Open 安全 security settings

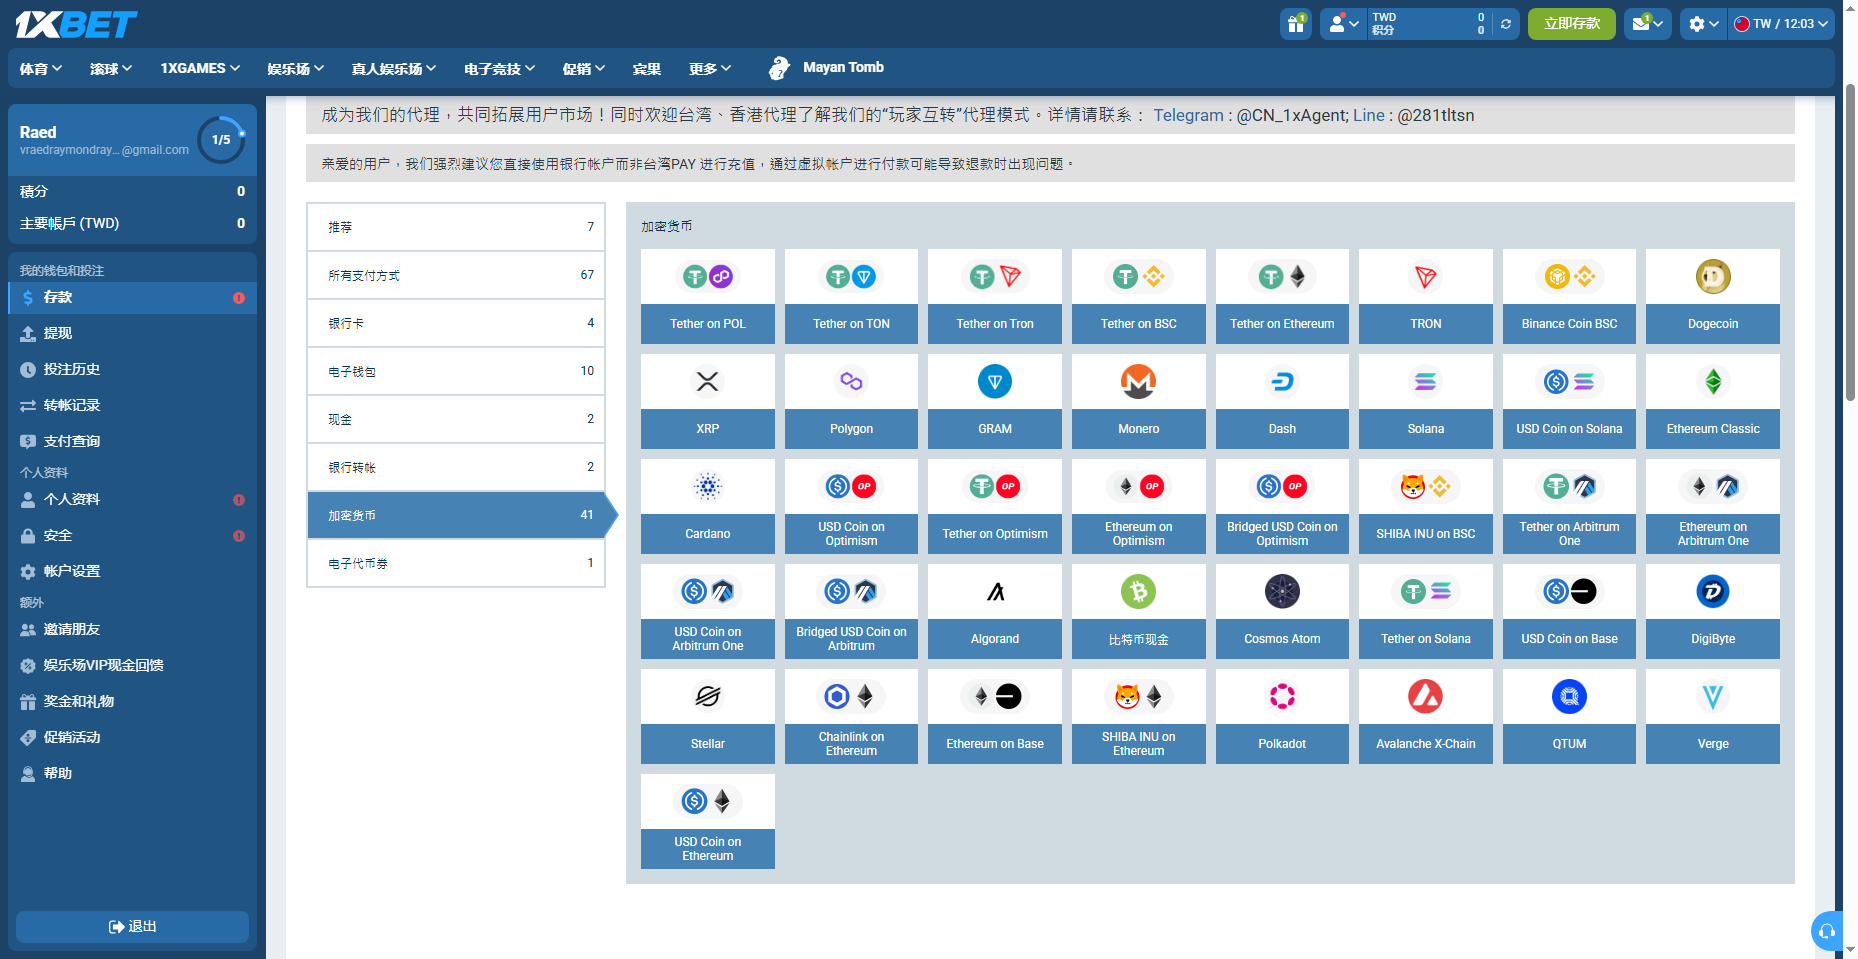pos(132,535)
